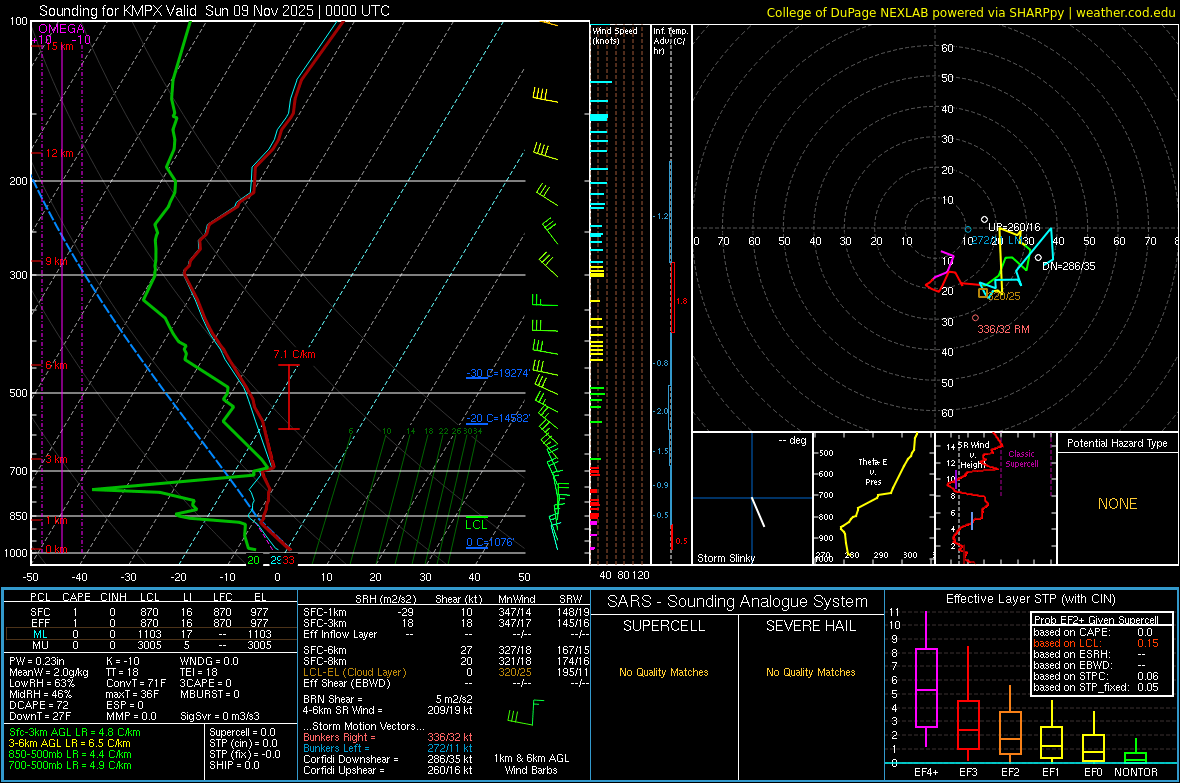Screen dimensions: 1180x783
Task: Click the 'Sfc-3km AGL LR = 4.8 C/km' line
Action: click(75, 733)
